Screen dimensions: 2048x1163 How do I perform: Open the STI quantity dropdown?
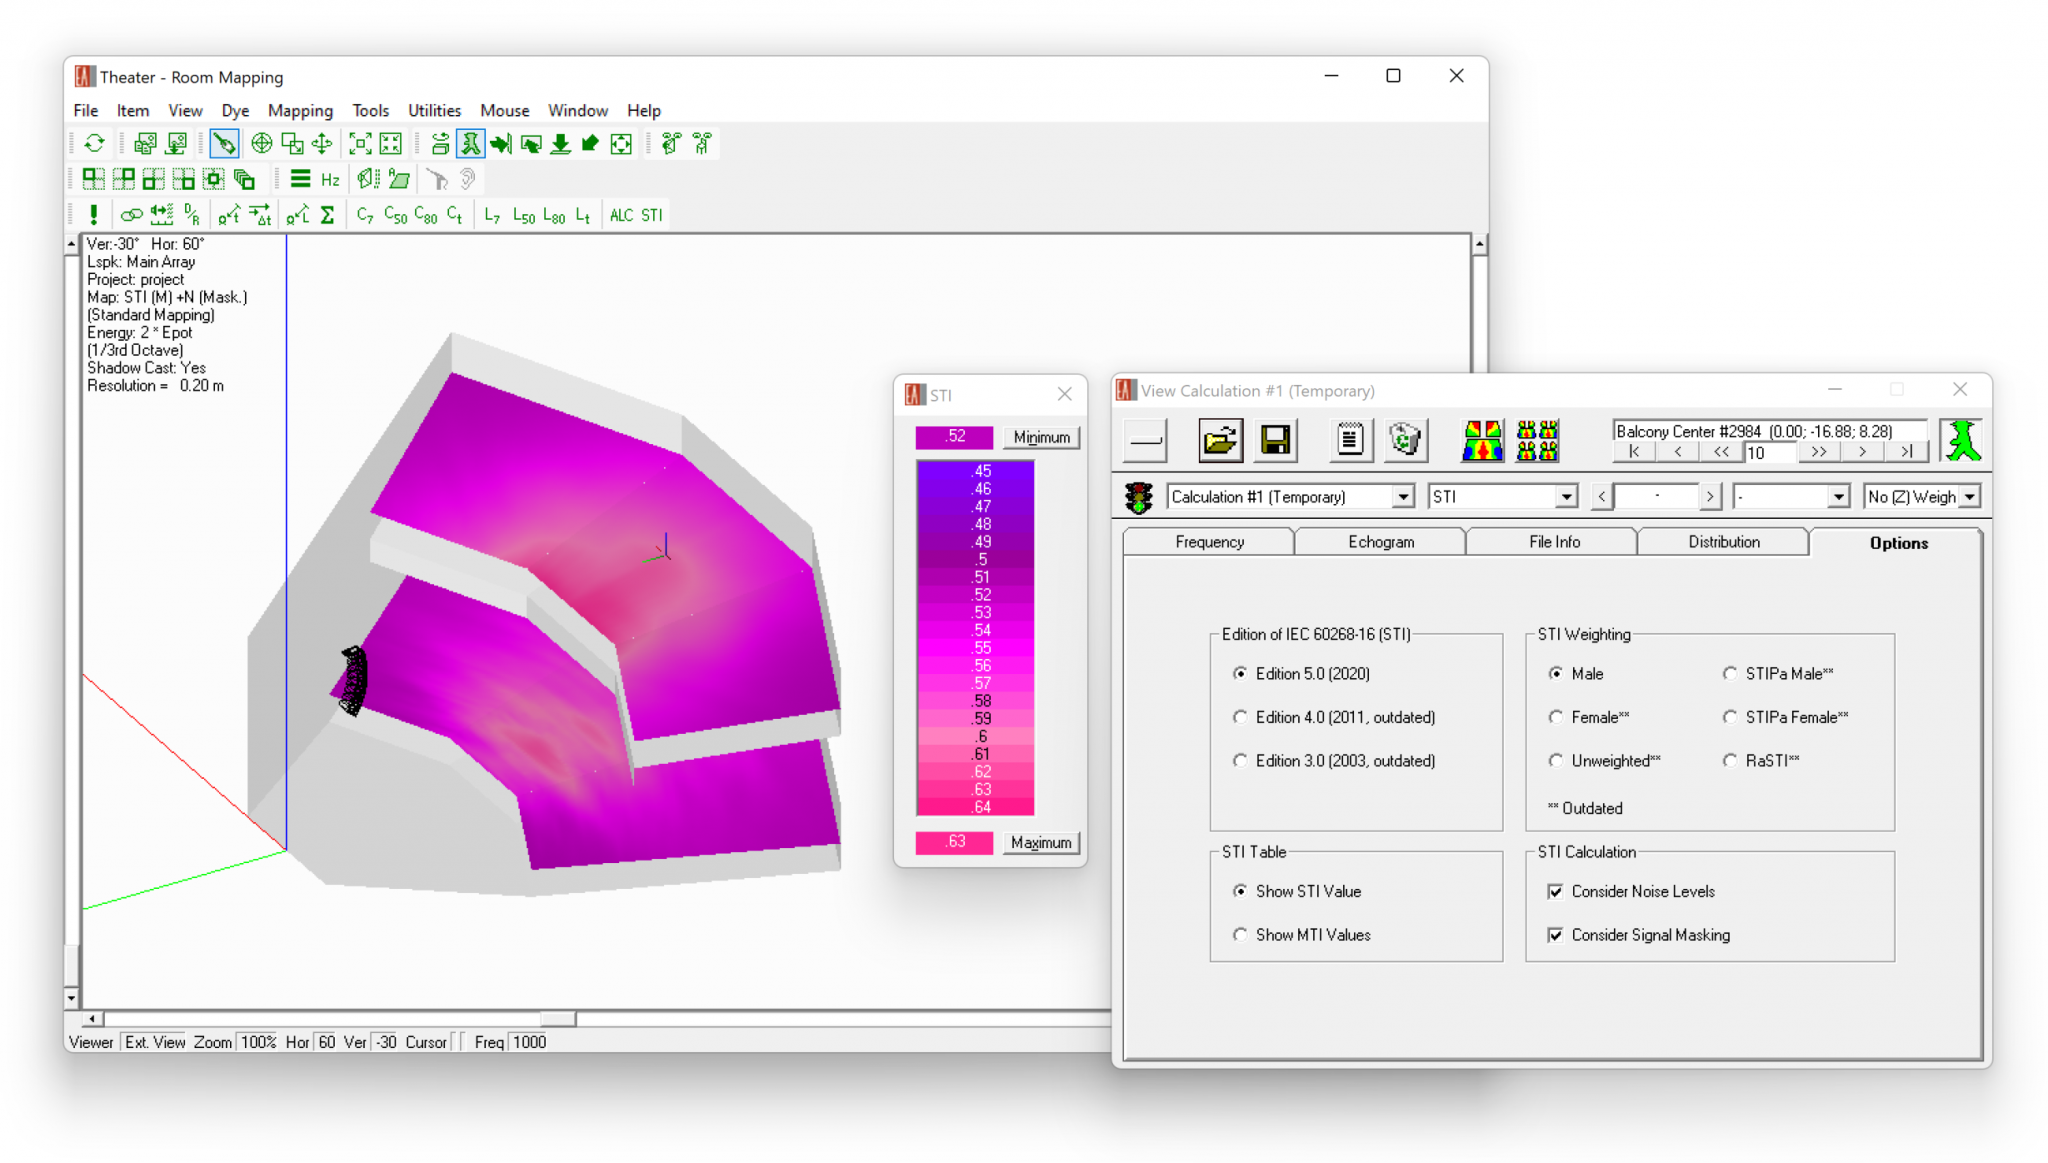pos(1566,497)
